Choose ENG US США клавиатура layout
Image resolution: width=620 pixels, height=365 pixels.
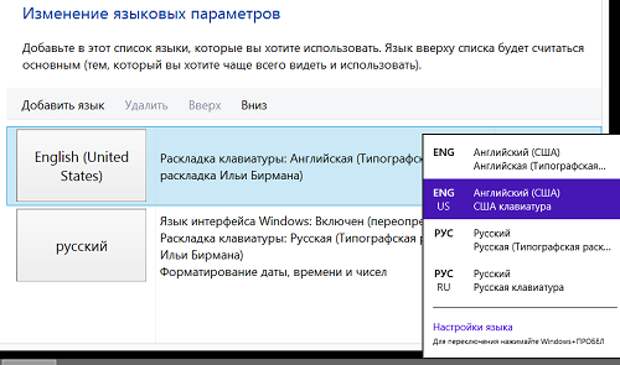pos(522,199)
